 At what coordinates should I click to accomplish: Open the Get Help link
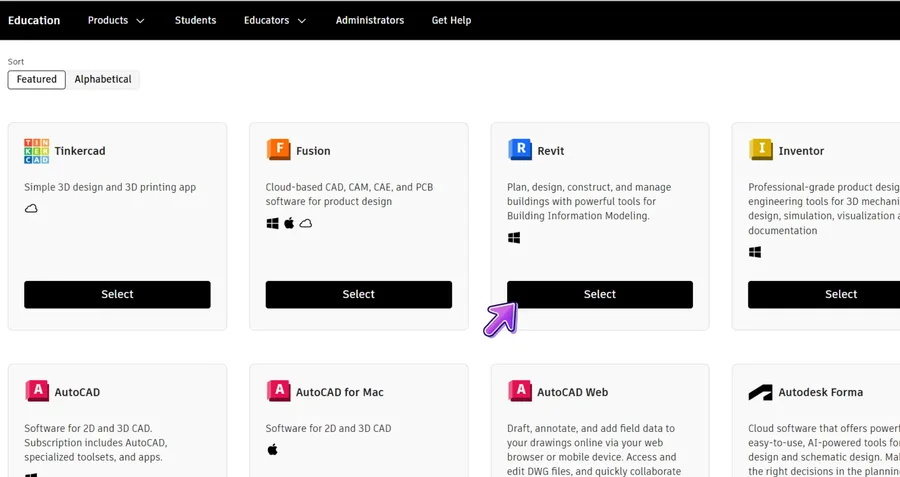(451, 20)
